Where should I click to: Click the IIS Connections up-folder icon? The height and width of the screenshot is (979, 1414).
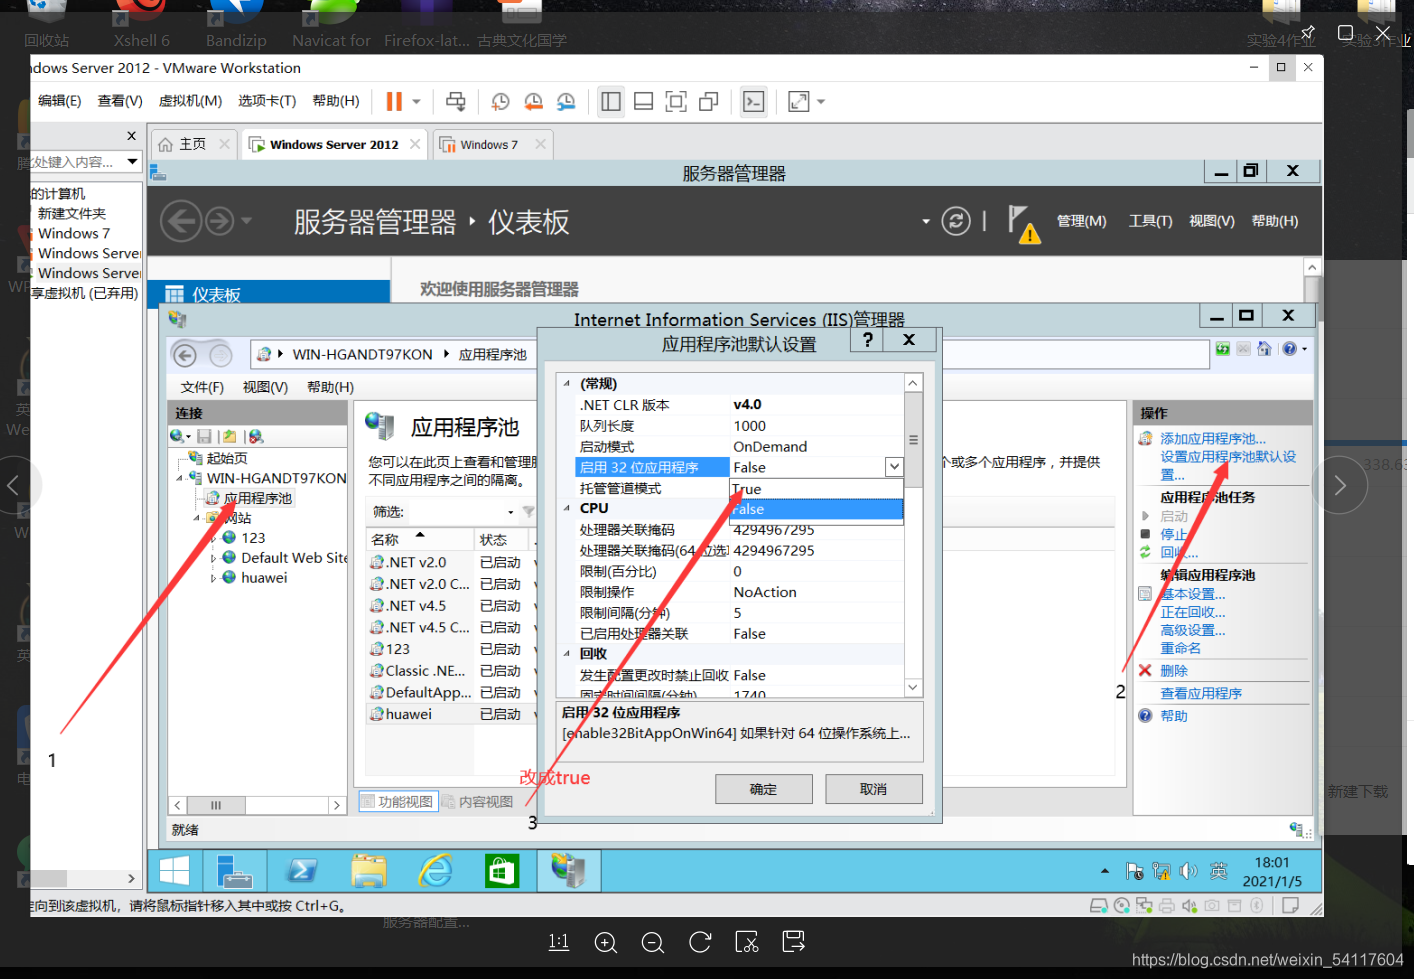(x=229, y=436)
